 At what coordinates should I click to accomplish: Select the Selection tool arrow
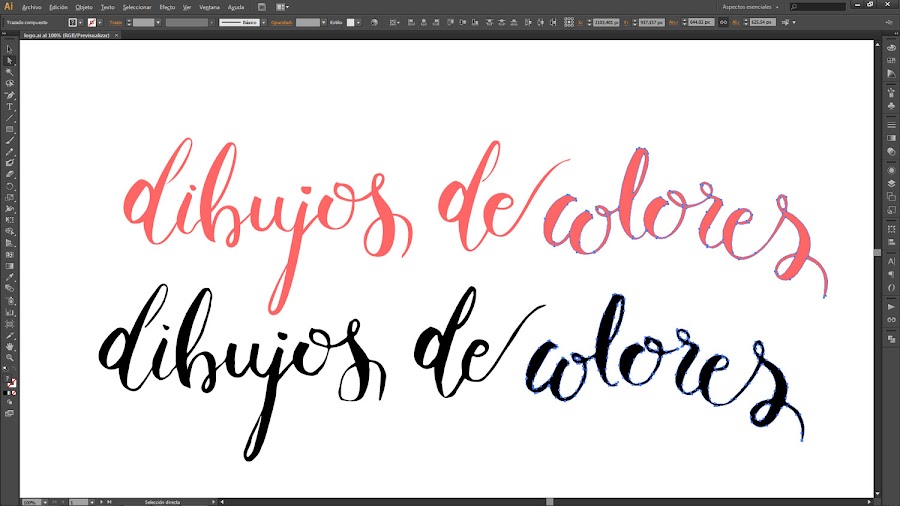tap(9, 49)
